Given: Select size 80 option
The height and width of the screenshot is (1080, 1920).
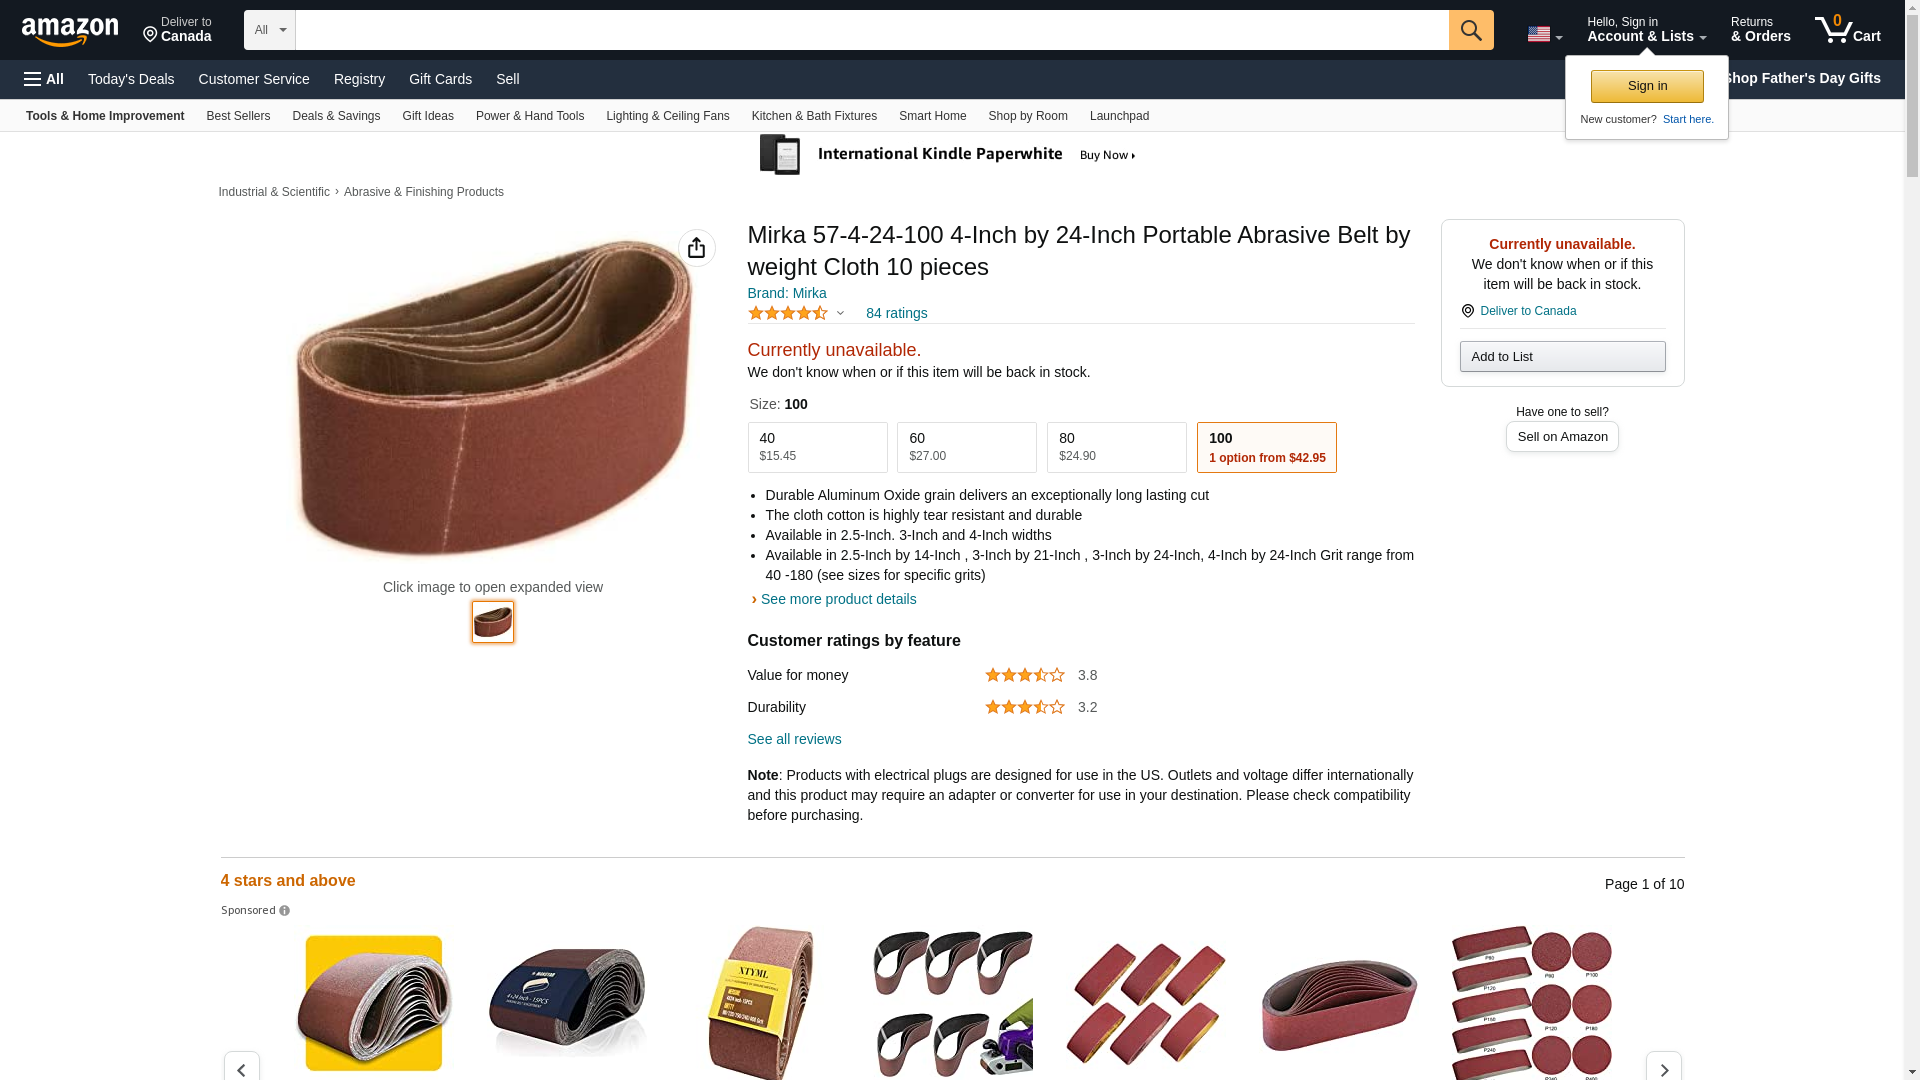Looking at the screenshot, I should tap(1116, 447).
